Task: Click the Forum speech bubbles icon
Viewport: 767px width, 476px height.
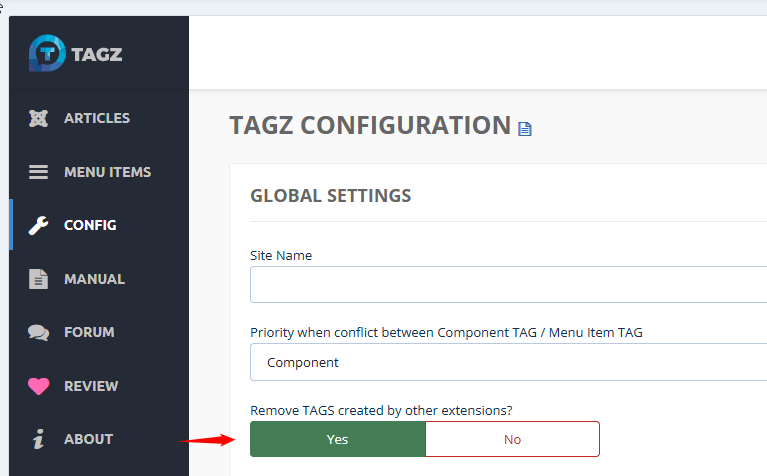Action: coord(39,332)
